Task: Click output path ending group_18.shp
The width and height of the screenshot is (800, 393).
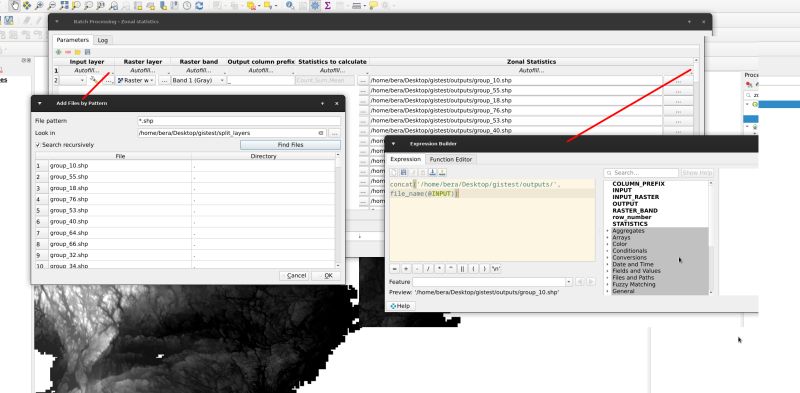Action: tap(516, 101)
